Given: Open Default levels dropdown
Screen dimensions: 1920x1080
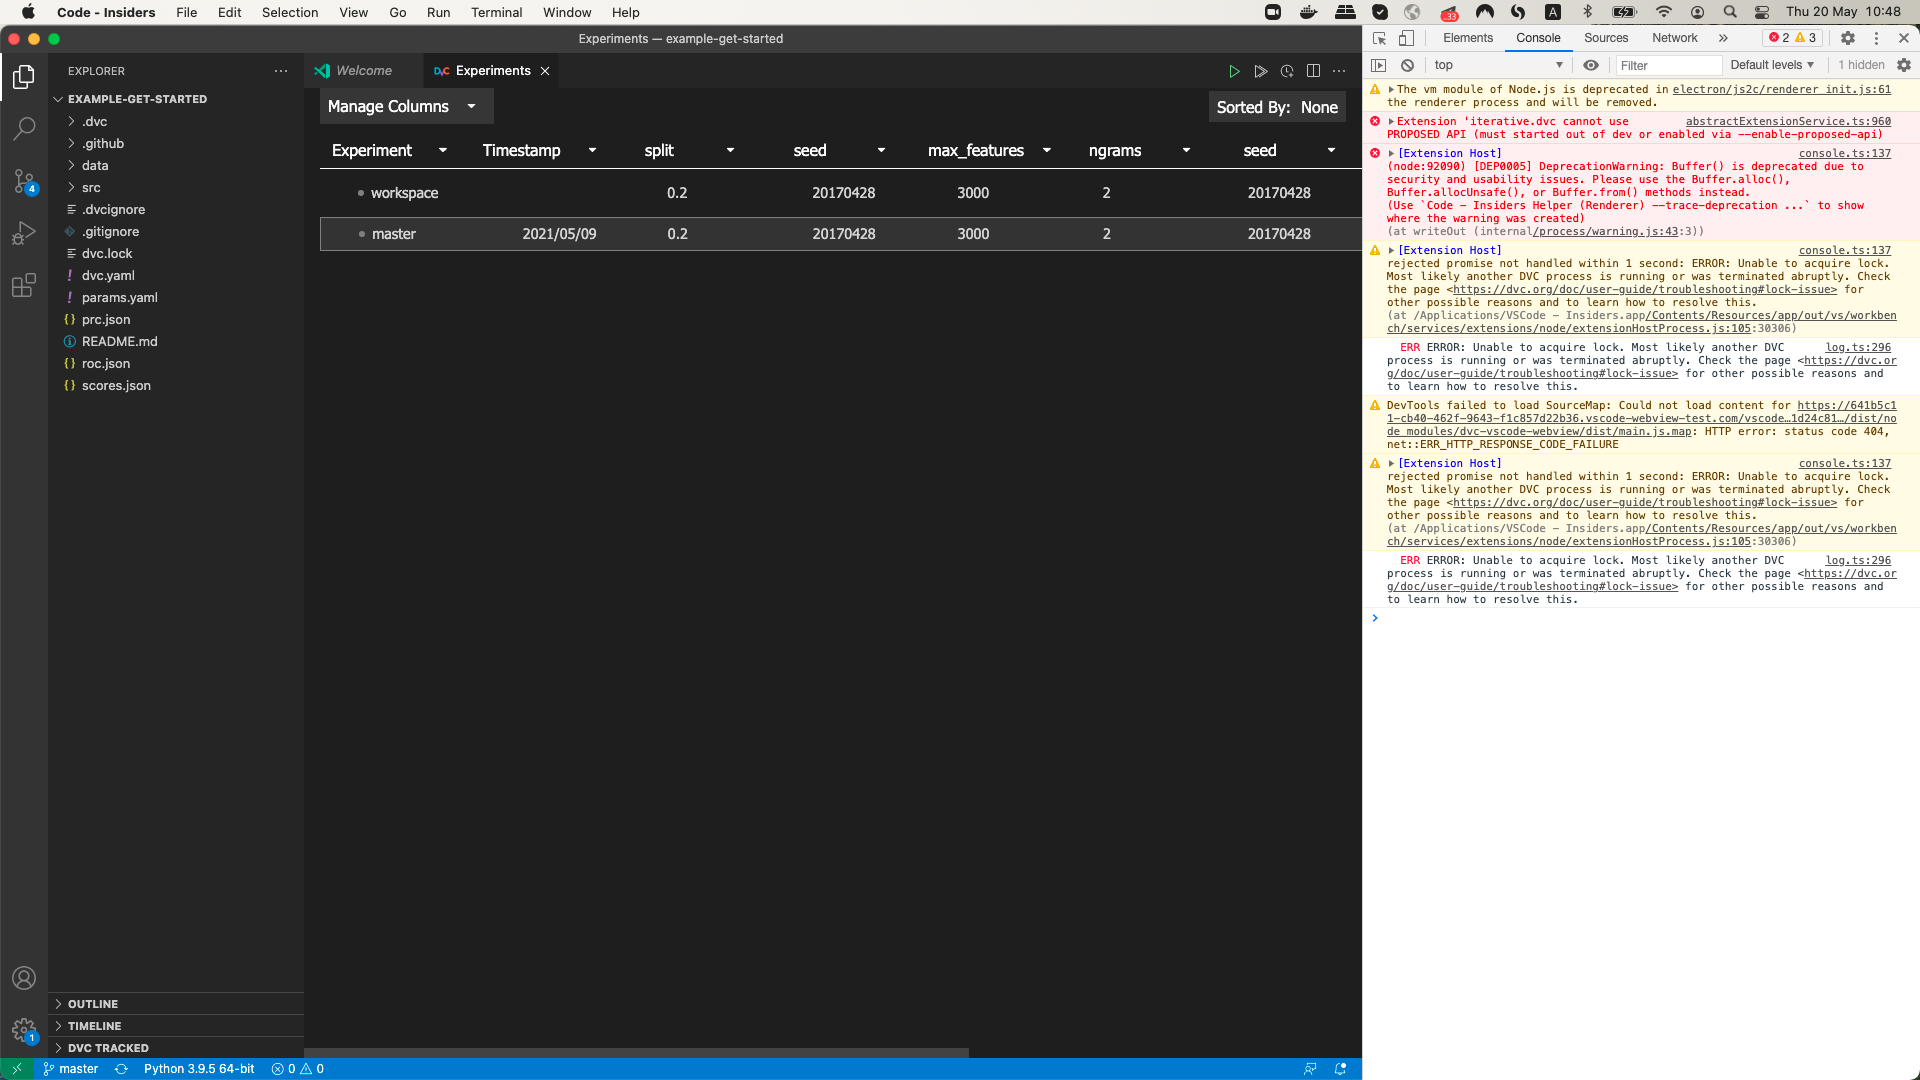Looking at the screenshot, I should 1772,65.
